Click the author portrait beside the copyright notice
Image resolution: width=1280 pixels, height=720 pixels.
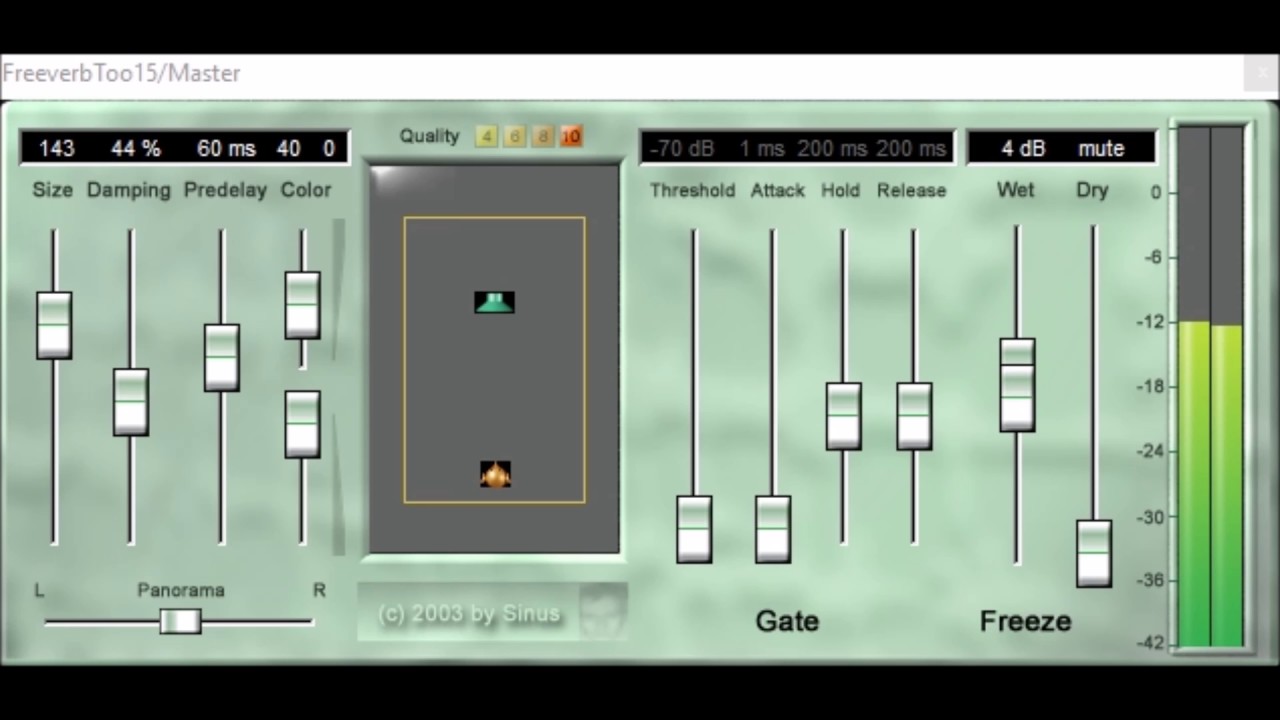(603, 611)
